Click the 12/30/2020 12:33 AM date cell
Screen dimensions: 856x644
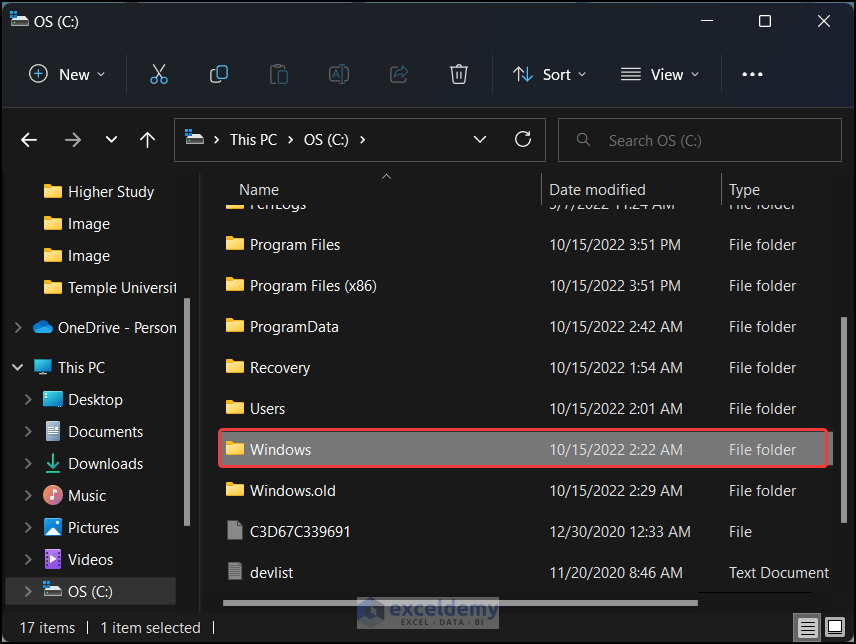click(x=620, y=532)
